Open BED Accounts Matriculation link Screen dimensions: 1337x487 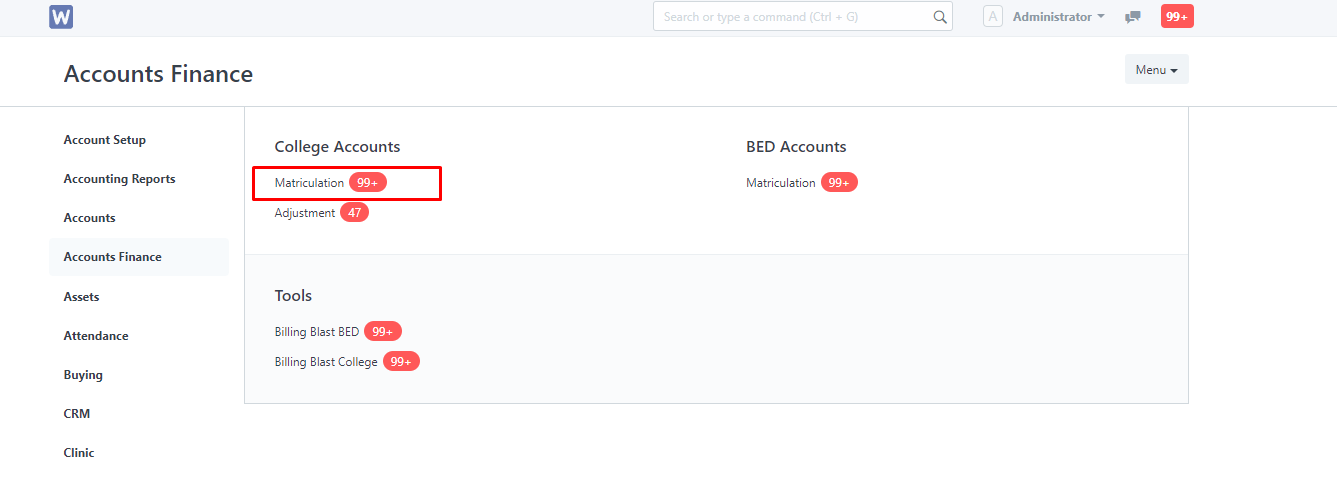coord(781,183)
